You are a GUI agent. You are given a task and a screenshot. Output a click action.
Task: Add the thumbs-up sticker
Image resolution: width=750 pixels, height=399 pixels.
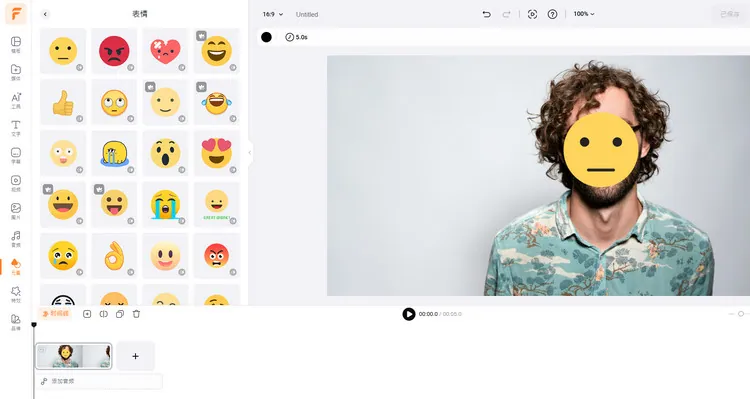point(63,102)
